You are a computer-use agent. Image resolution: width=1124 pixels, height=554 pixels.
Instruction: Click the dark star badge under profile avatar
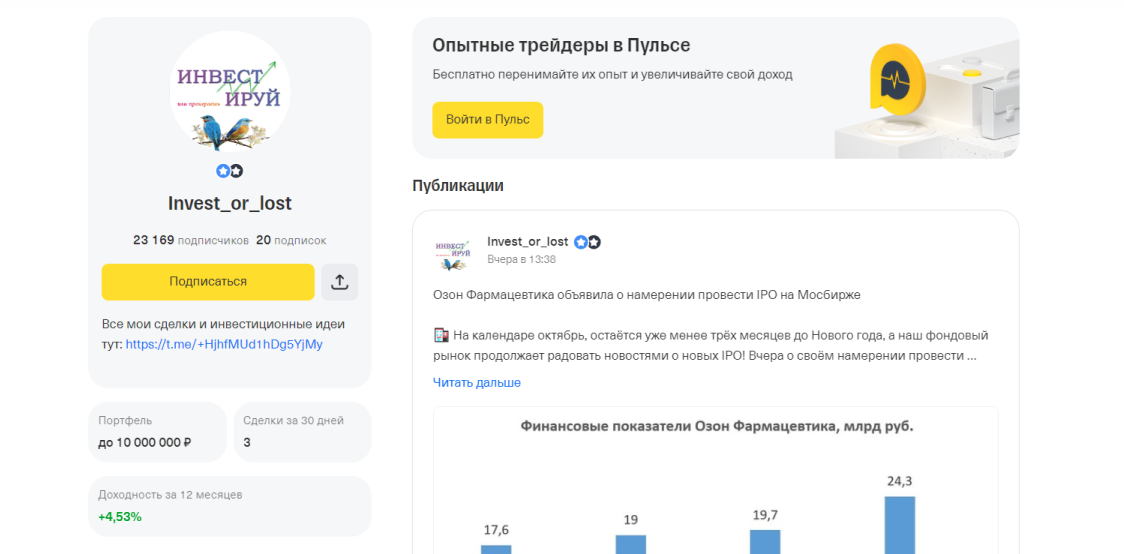point(237,171)
